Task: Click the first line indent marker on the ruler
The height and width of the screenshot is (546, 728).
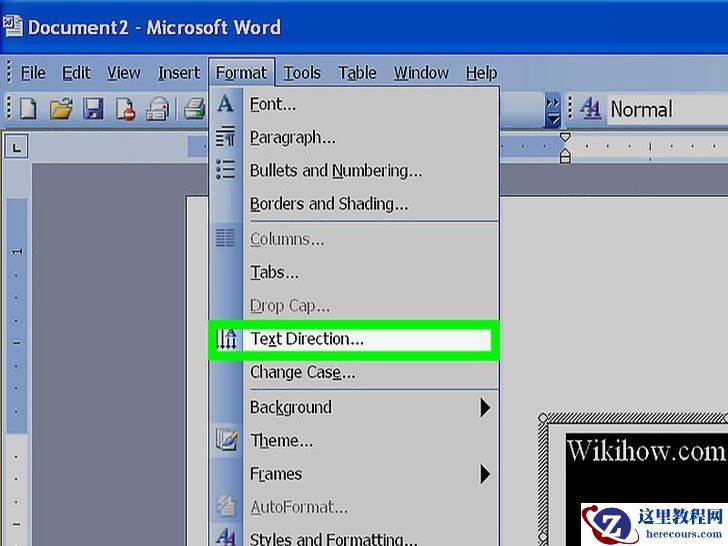Action: [565, 137]
